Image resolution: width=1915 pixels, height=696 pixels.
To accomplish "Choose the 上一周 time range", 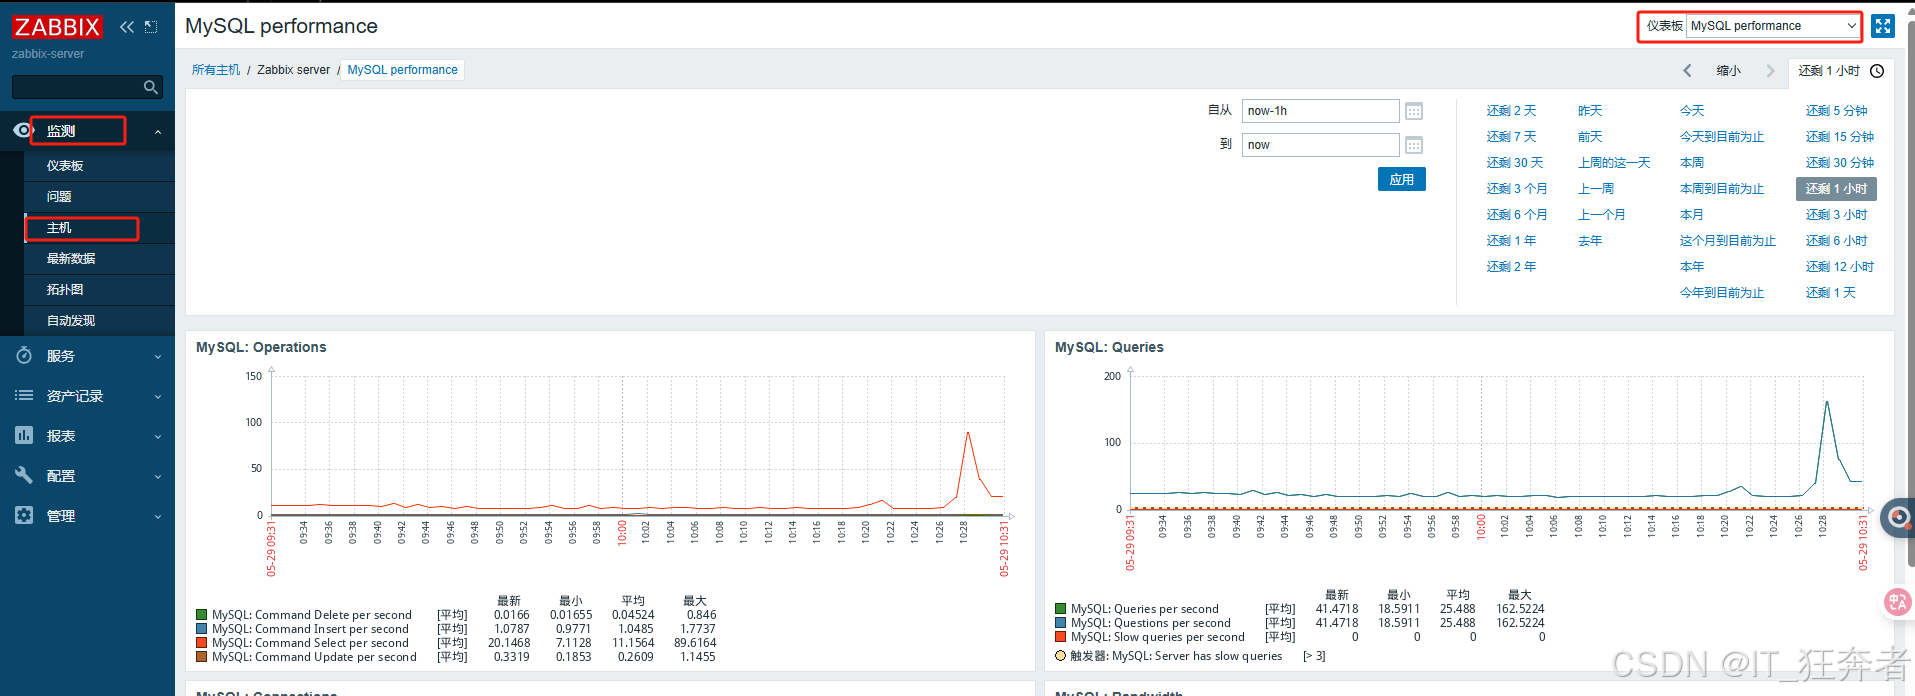I will 1596,189.
